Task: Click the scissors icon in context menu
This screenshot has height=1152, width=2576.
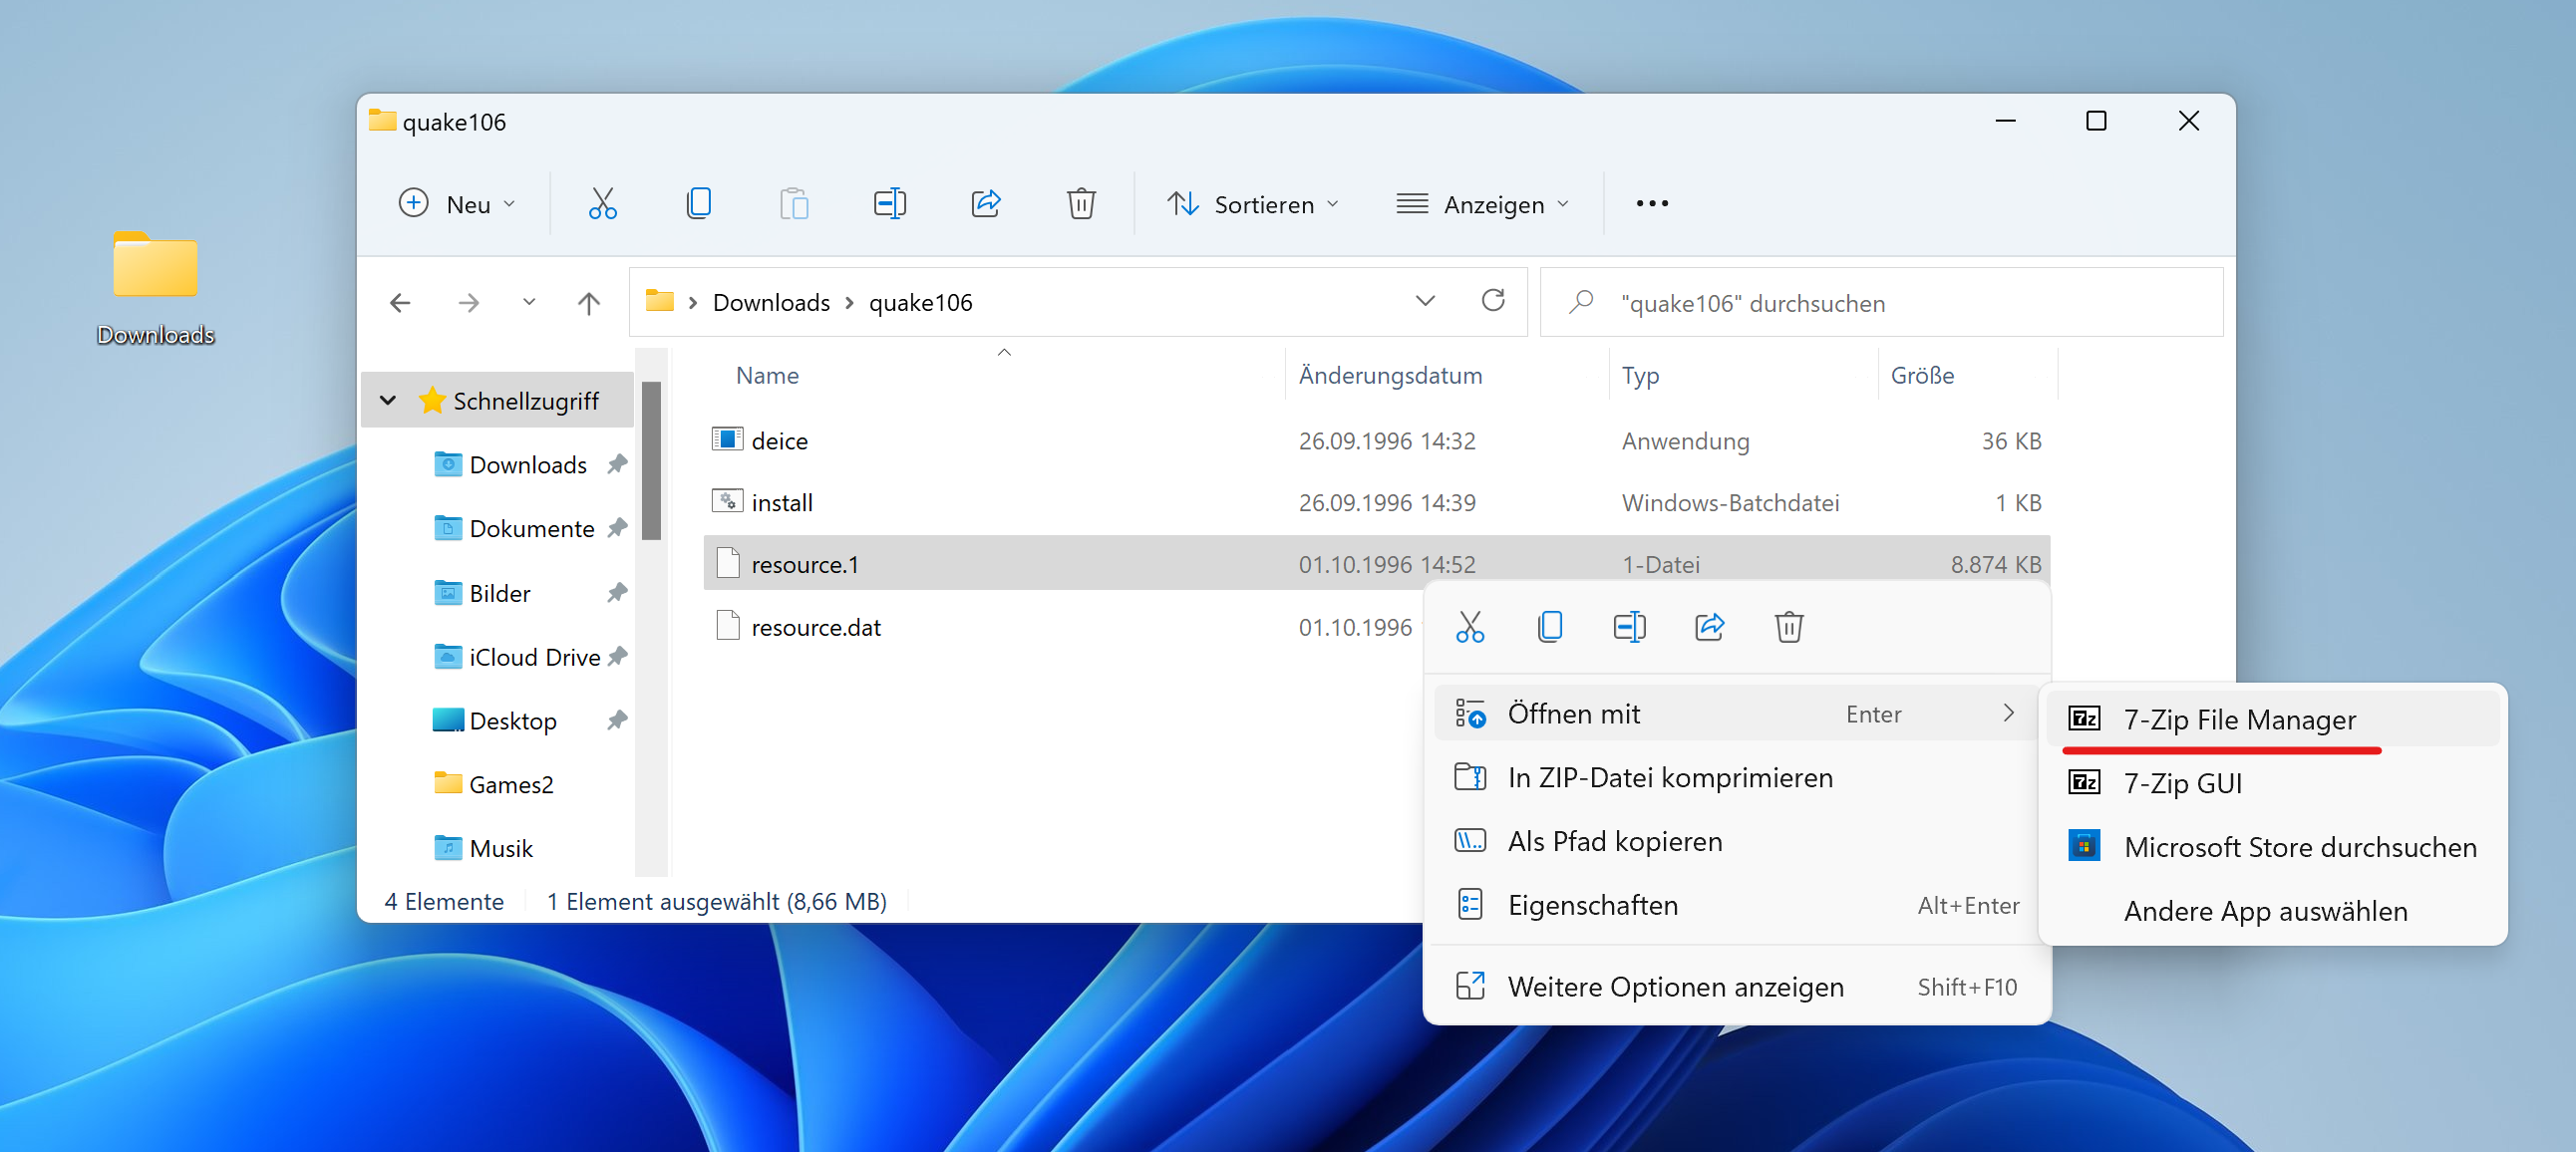Action: point(1469,627)
